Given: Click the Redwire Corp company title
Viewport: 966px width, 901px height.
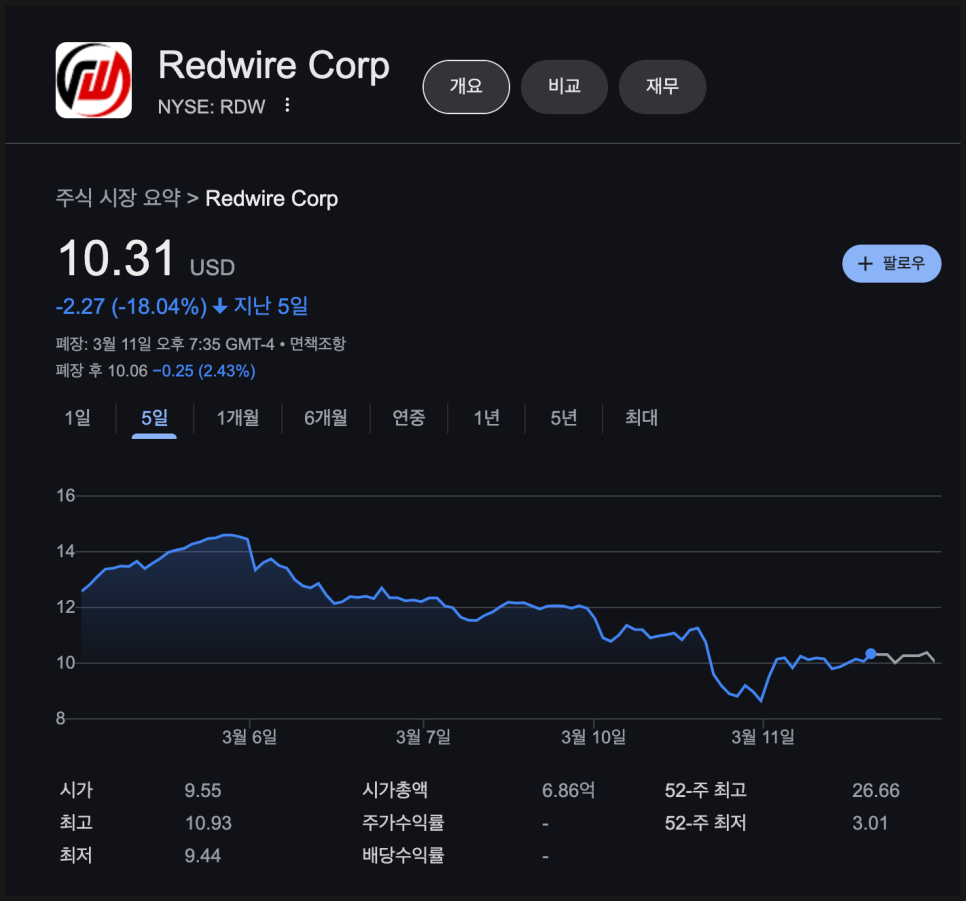Looking at the screenshot, I should tap(274, 65).
